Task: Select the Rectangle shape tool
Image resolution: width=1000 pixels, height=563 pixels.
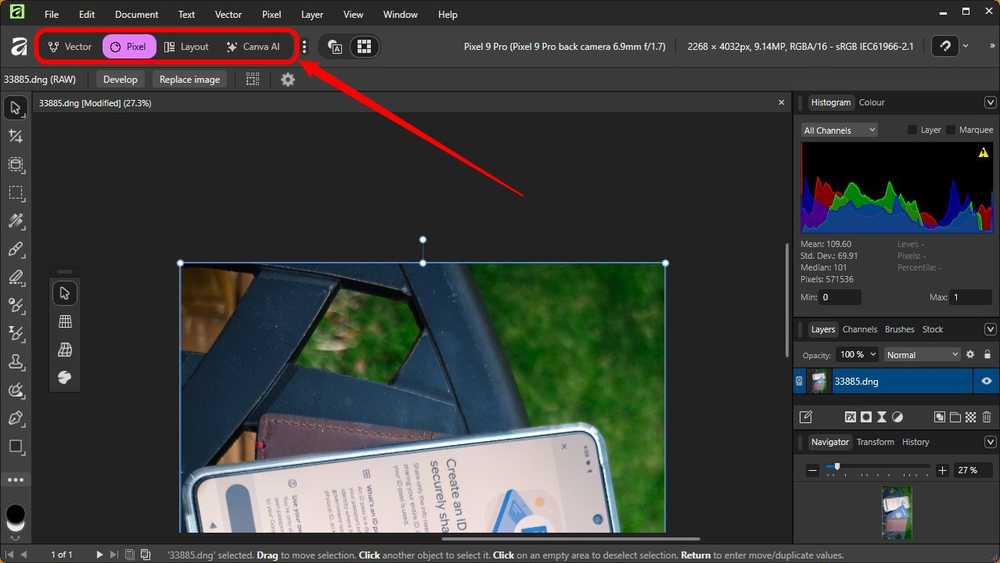Action: point(15,446)
